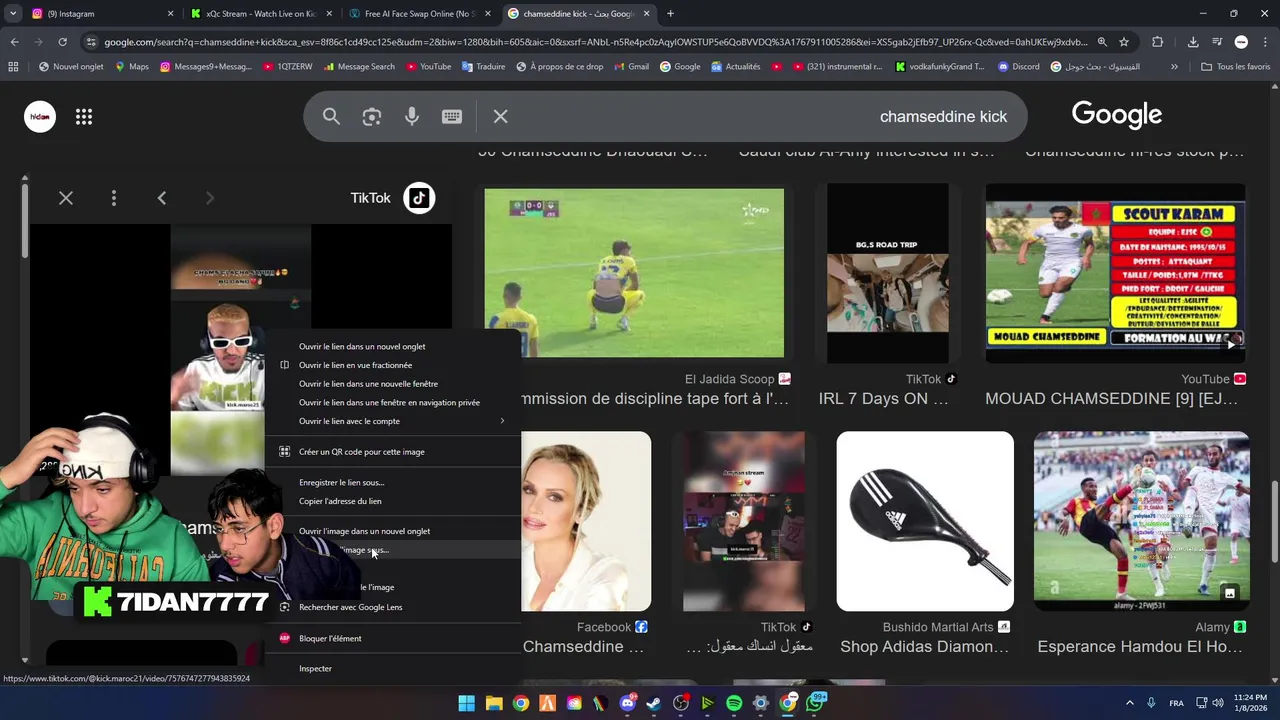This screenshot has height=720, width=1280.
Task: Open the Google apps grid icon
Action: [84, 117]
